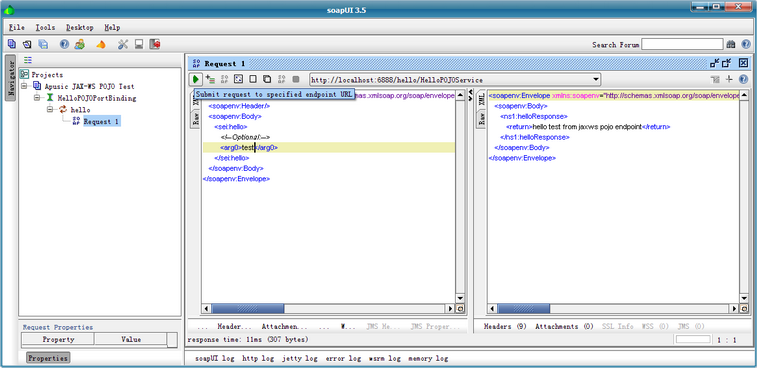Click the request editor horizontal scrollbar thumb
The image size is (757, 368).
pos(248,309)
